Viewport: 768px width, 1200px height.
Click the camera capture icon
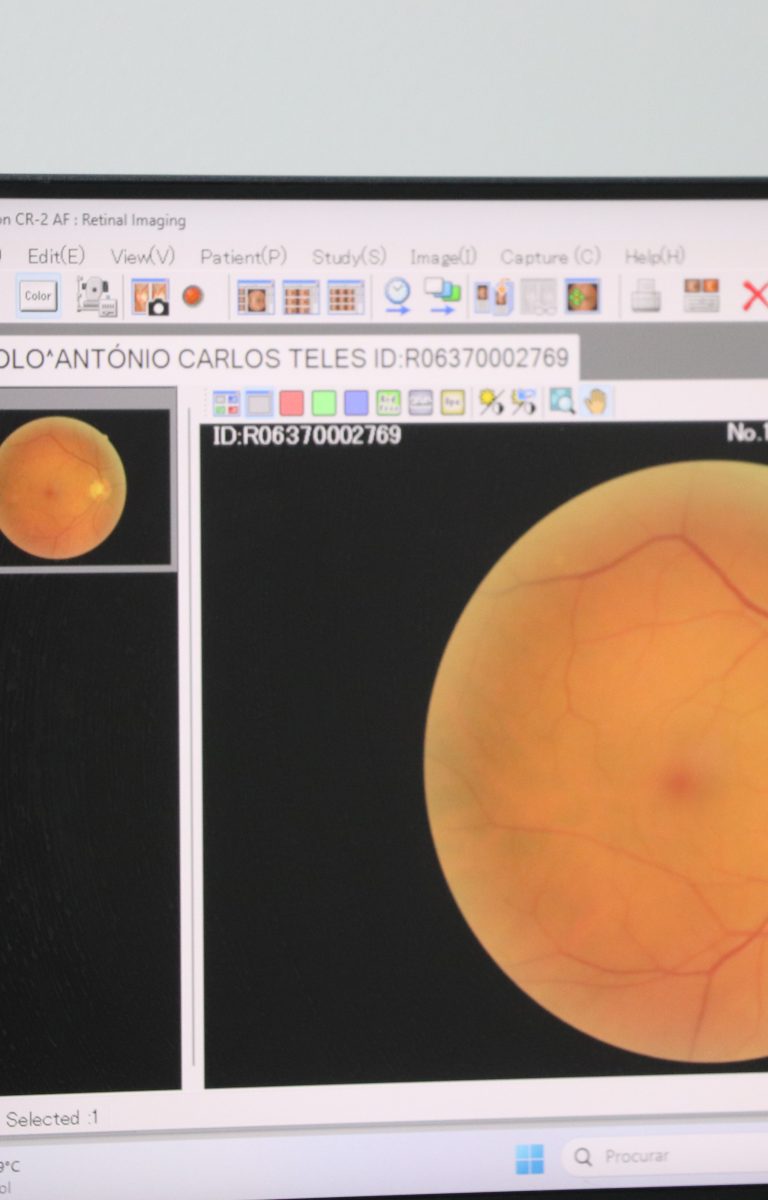[150, 297]
